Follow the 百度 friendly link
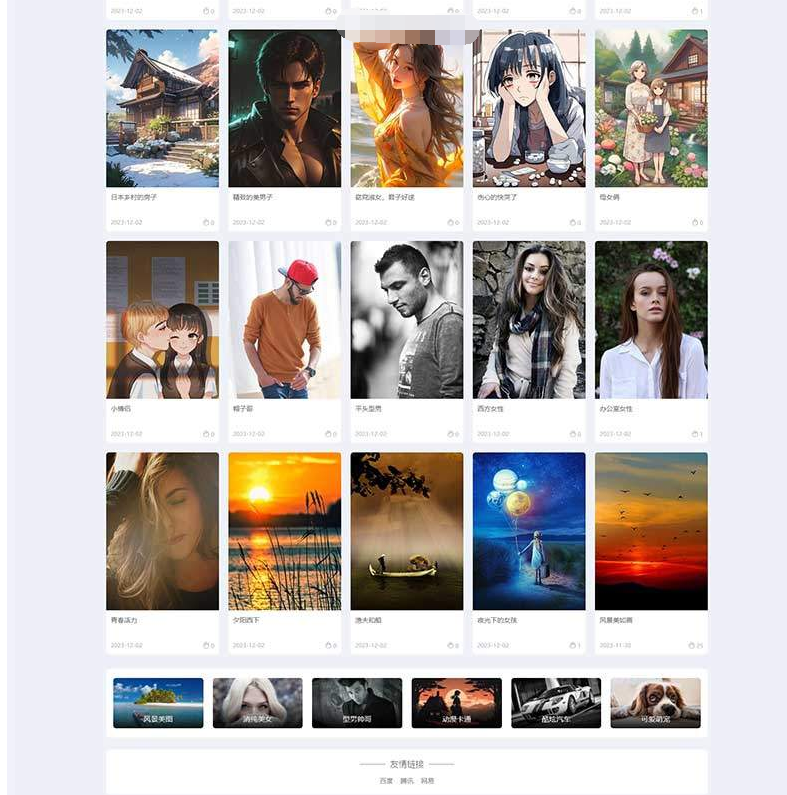The width and height of the screenshot is (787, 795). pos(386,781)
